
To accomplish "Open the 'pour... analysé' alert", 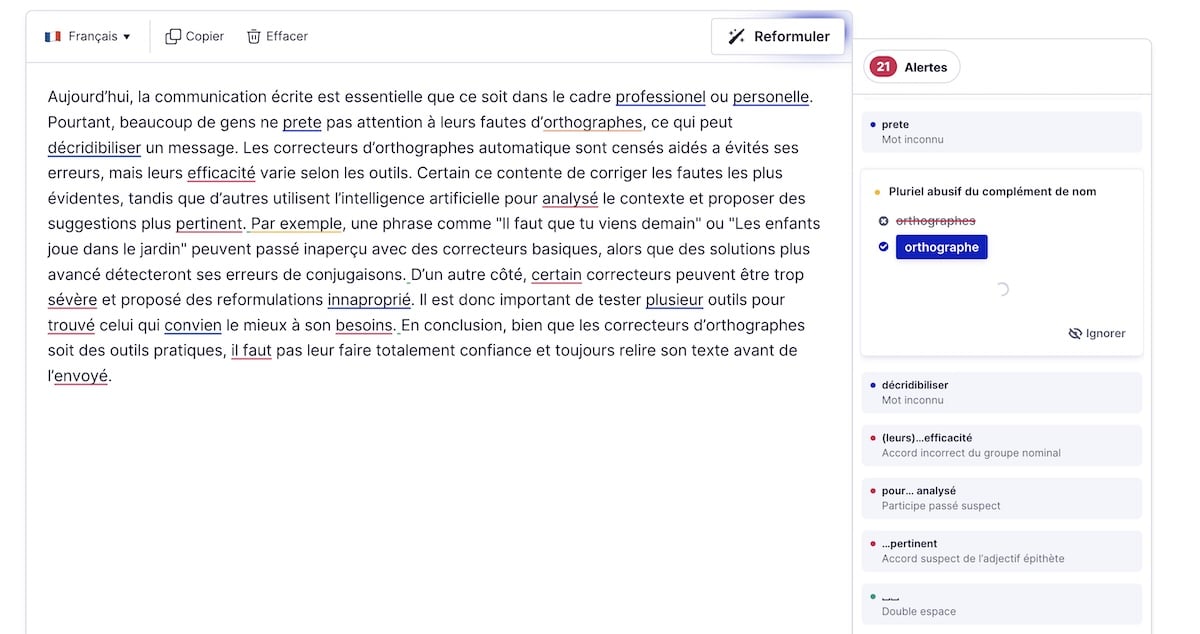I will coord(1001,498).
